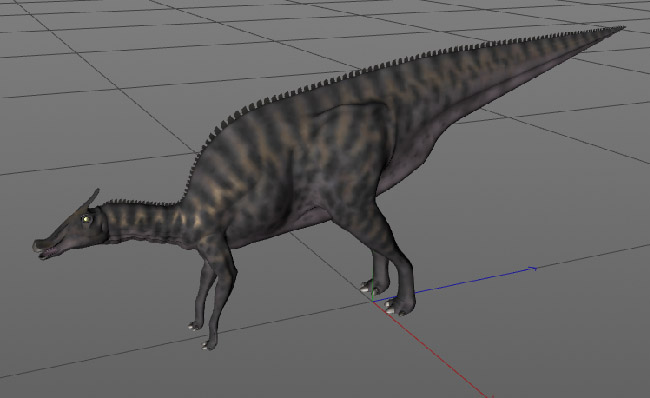
Task: Click the red X-axis line
Action: [x=431, y=349]
